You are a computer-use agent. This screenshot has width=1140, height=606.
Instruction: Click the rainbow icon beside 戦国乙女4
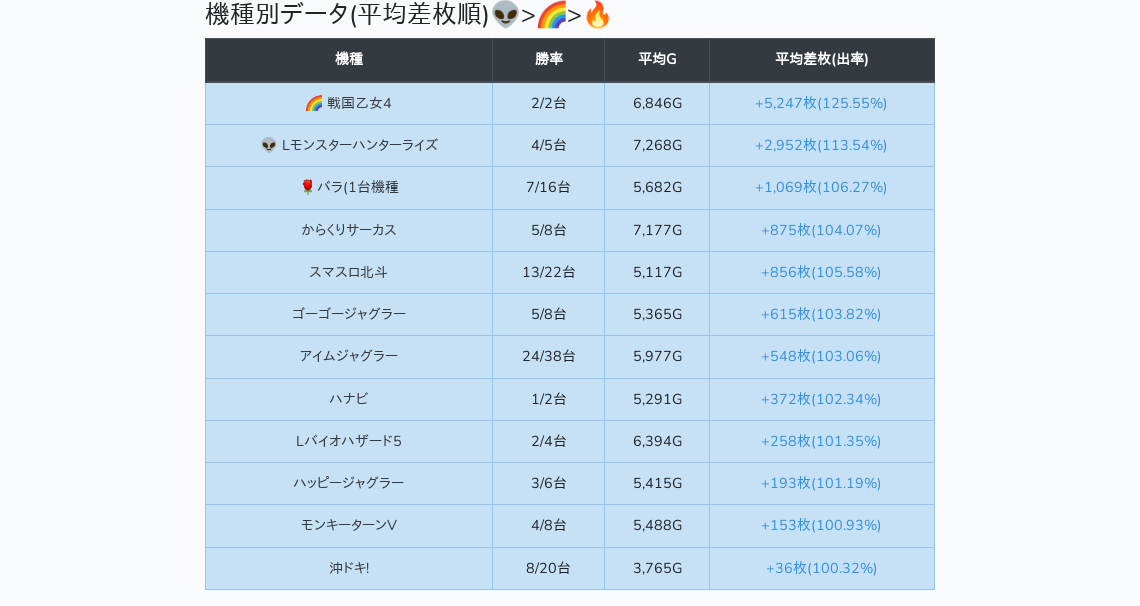pyautogui.click(x=314, y=103)
